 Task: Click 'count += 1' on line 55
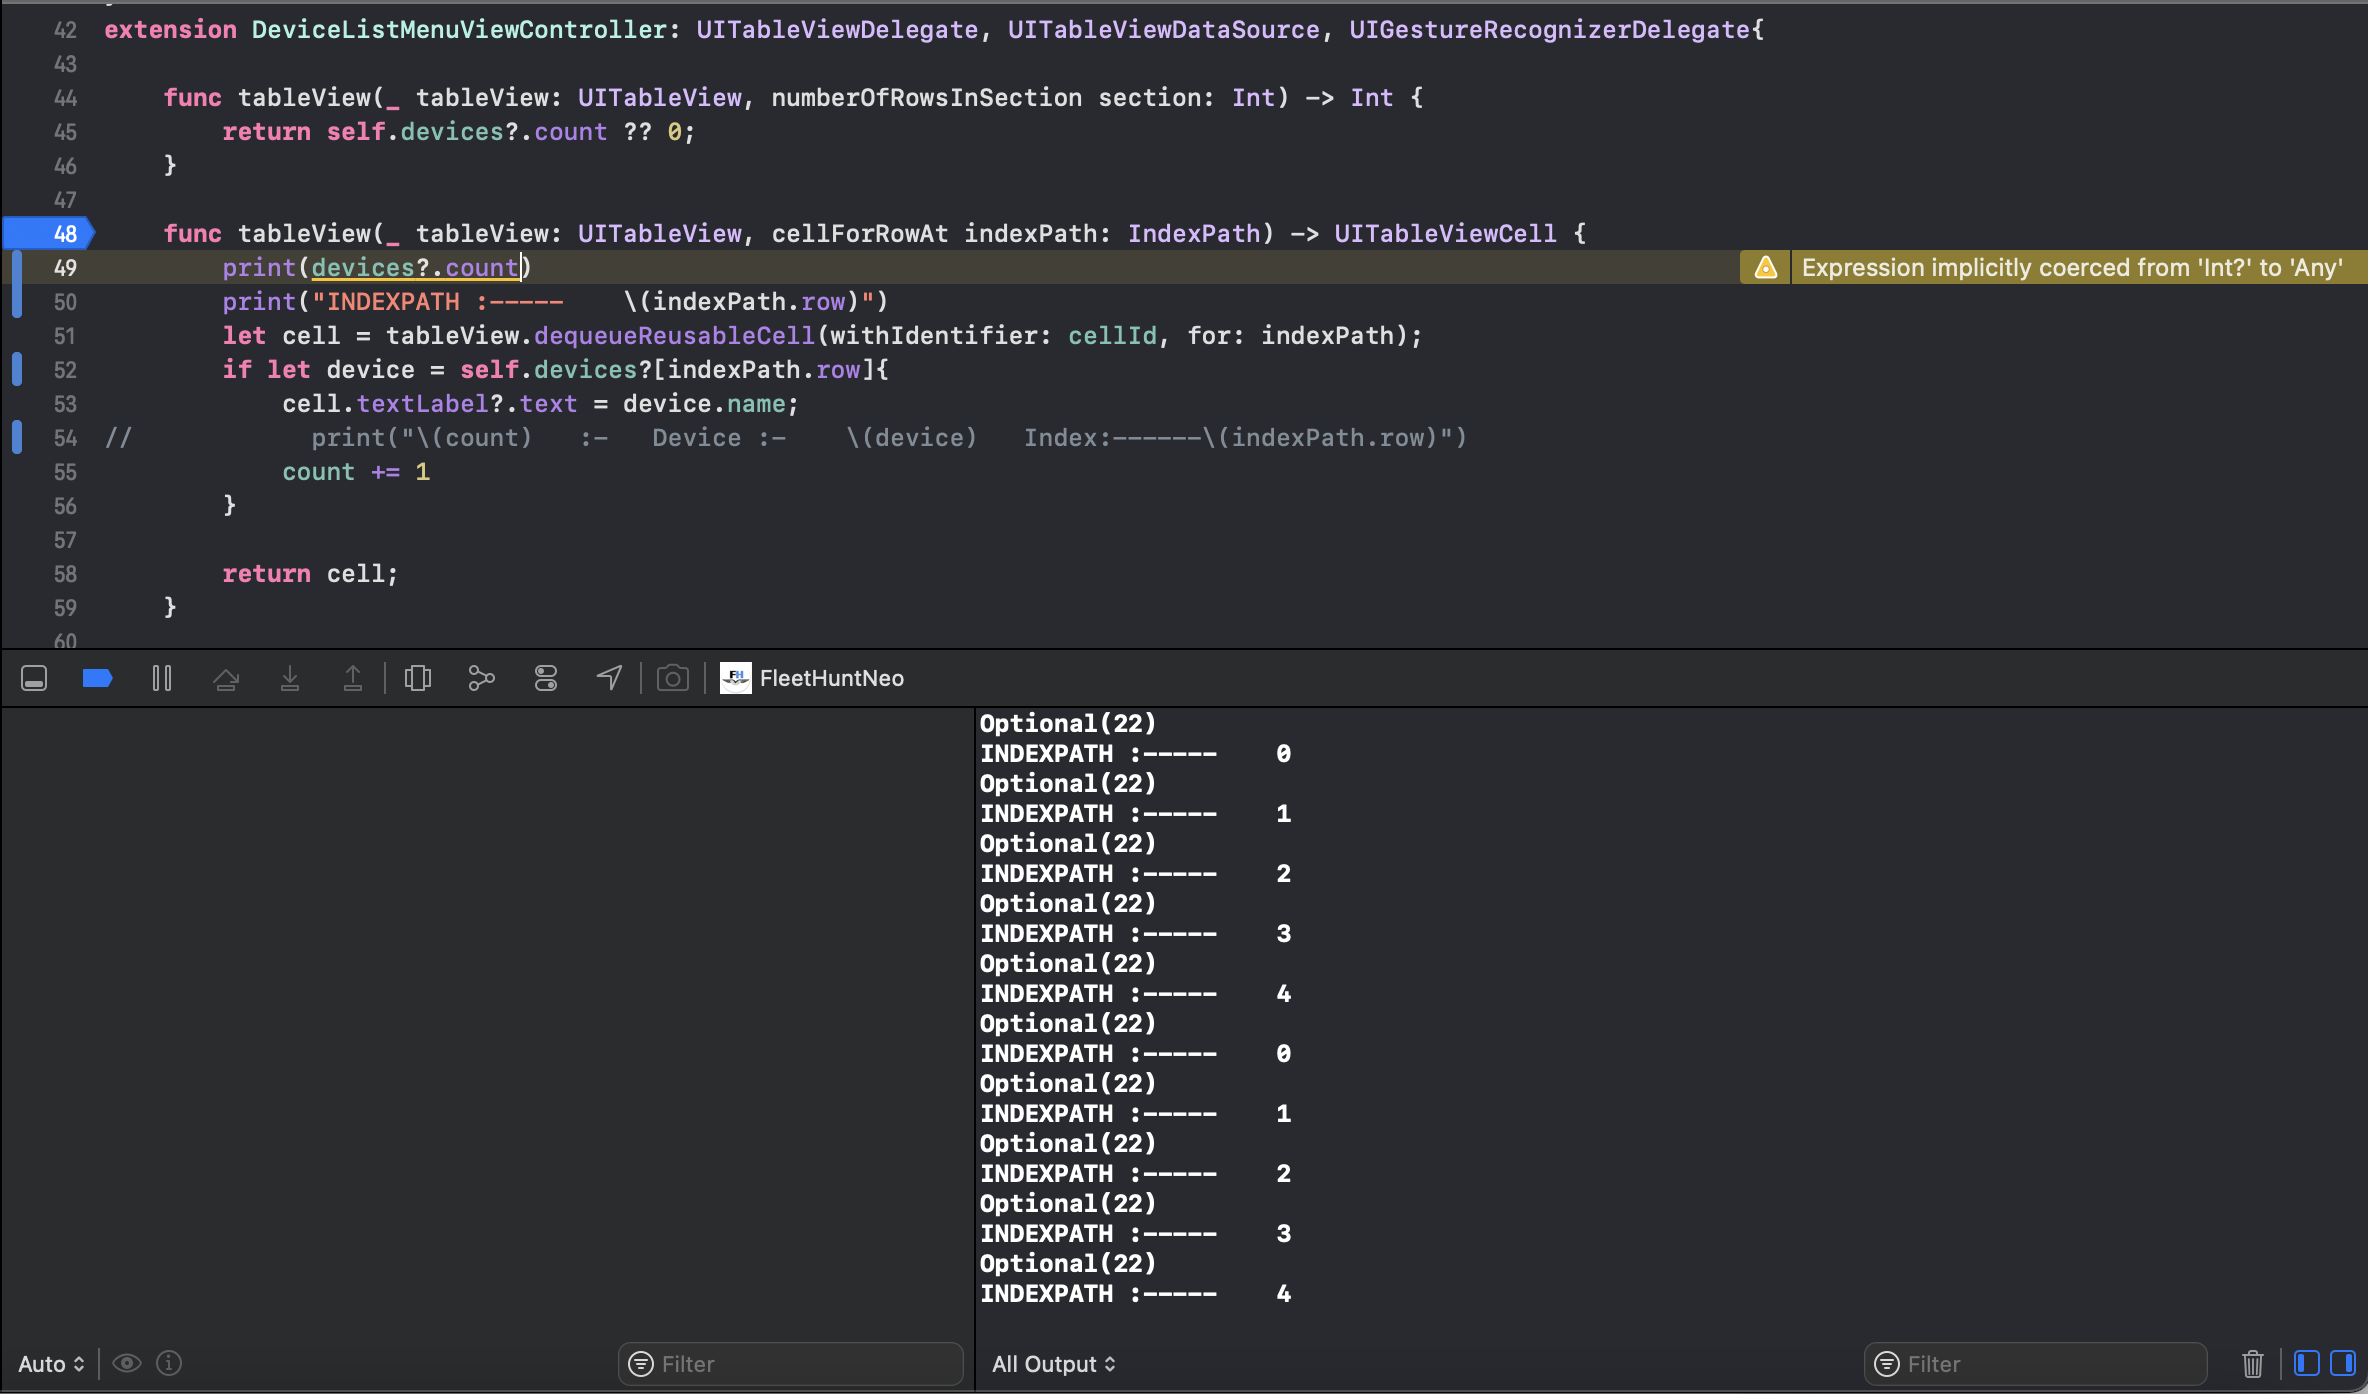coord(356,471)
